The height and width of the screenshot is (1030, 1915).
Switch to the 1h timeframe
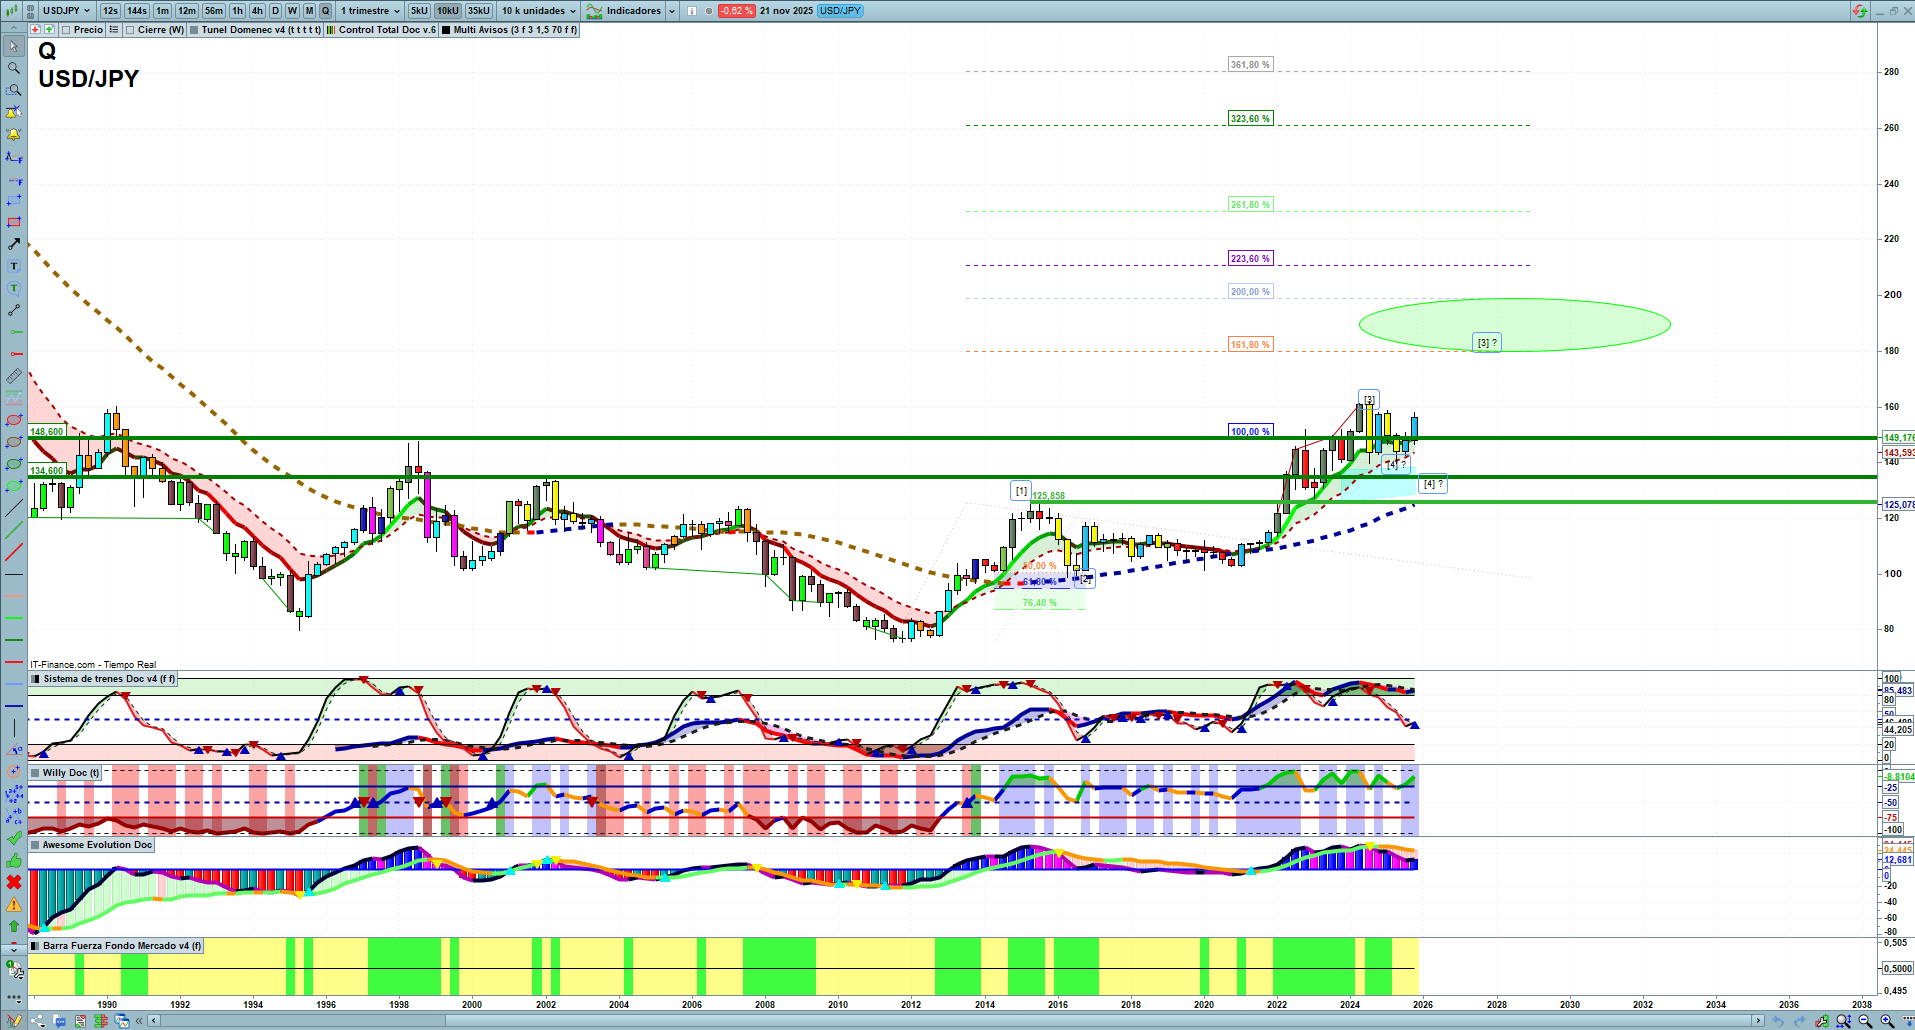point(237,11)
